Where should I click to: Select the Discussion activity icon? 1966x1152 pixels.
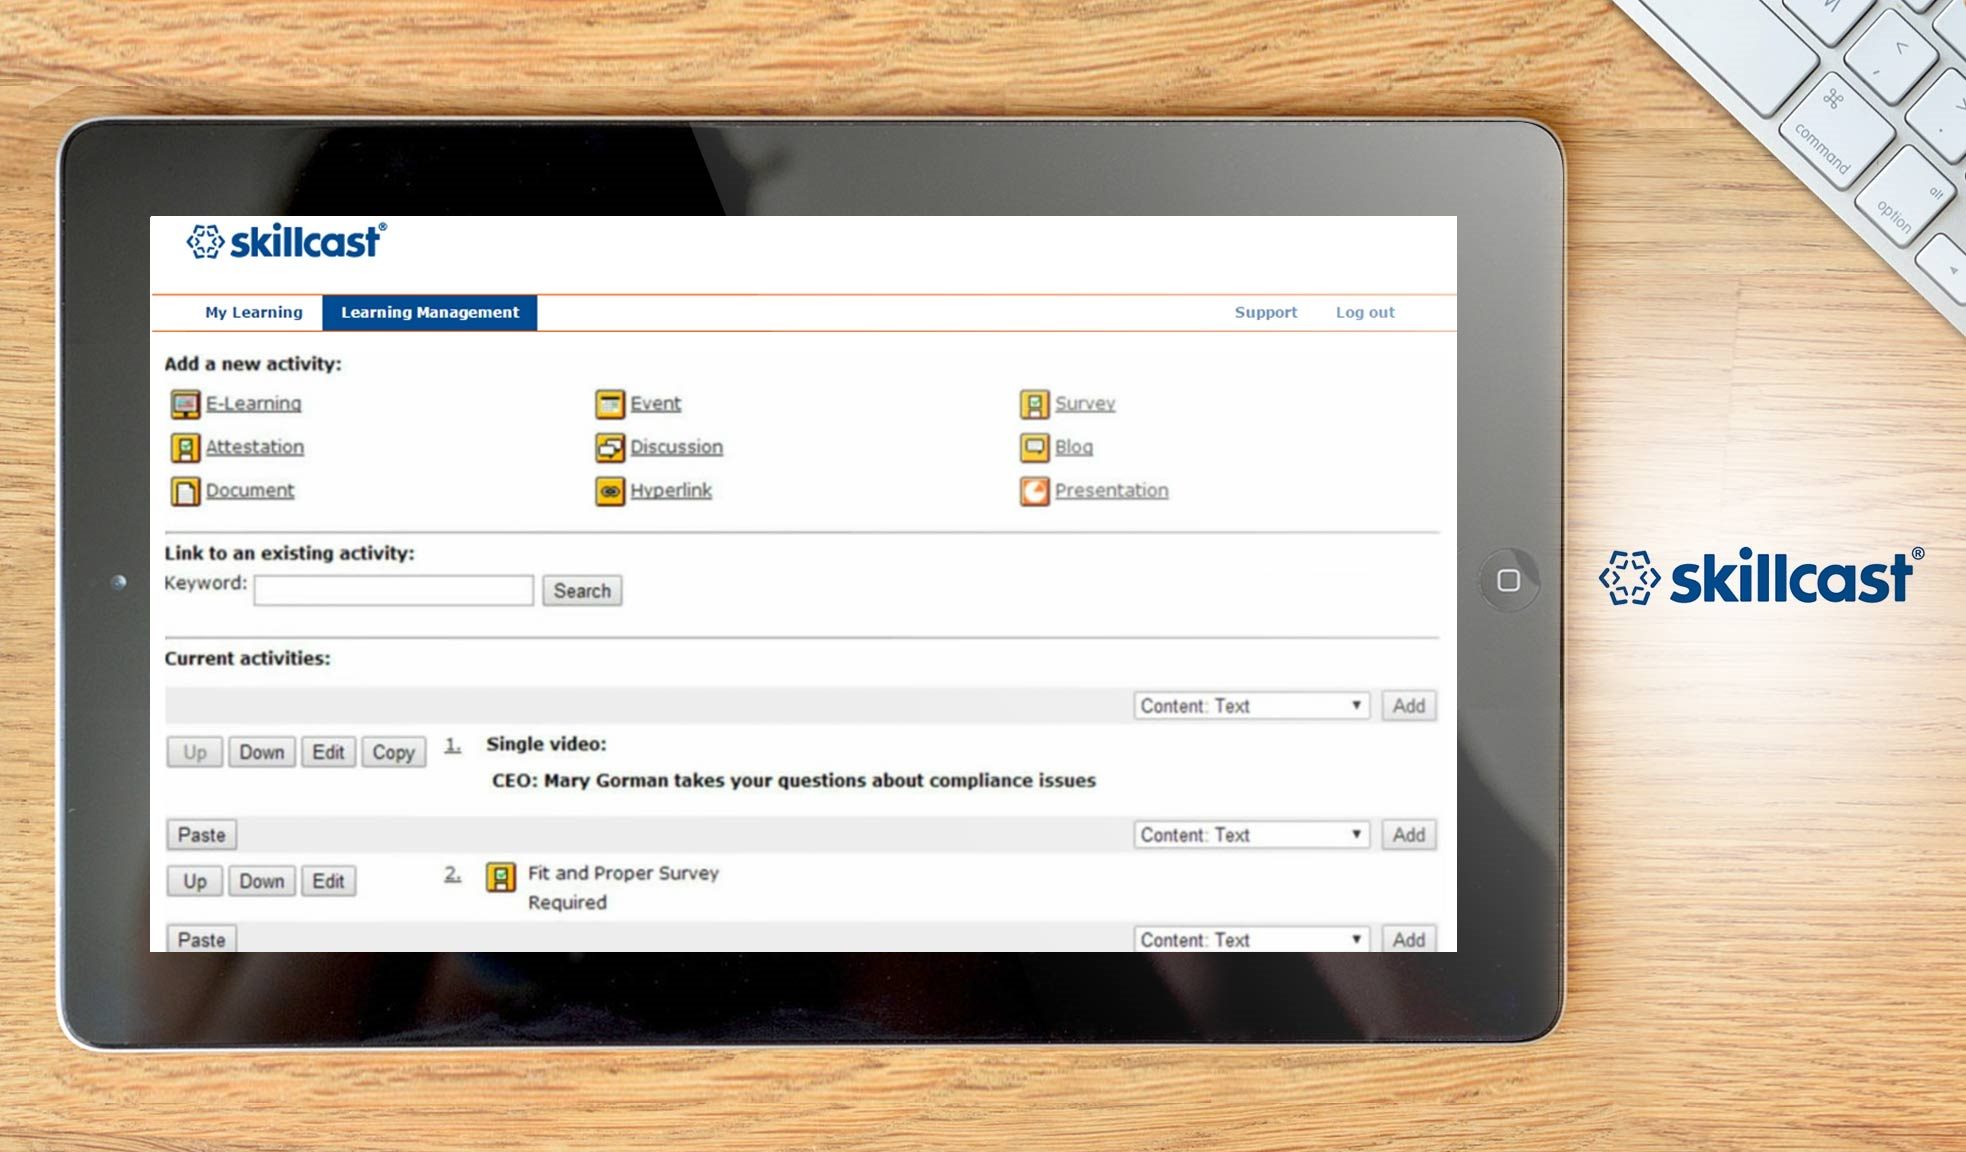pyautogui.click(x=609, y=446)
